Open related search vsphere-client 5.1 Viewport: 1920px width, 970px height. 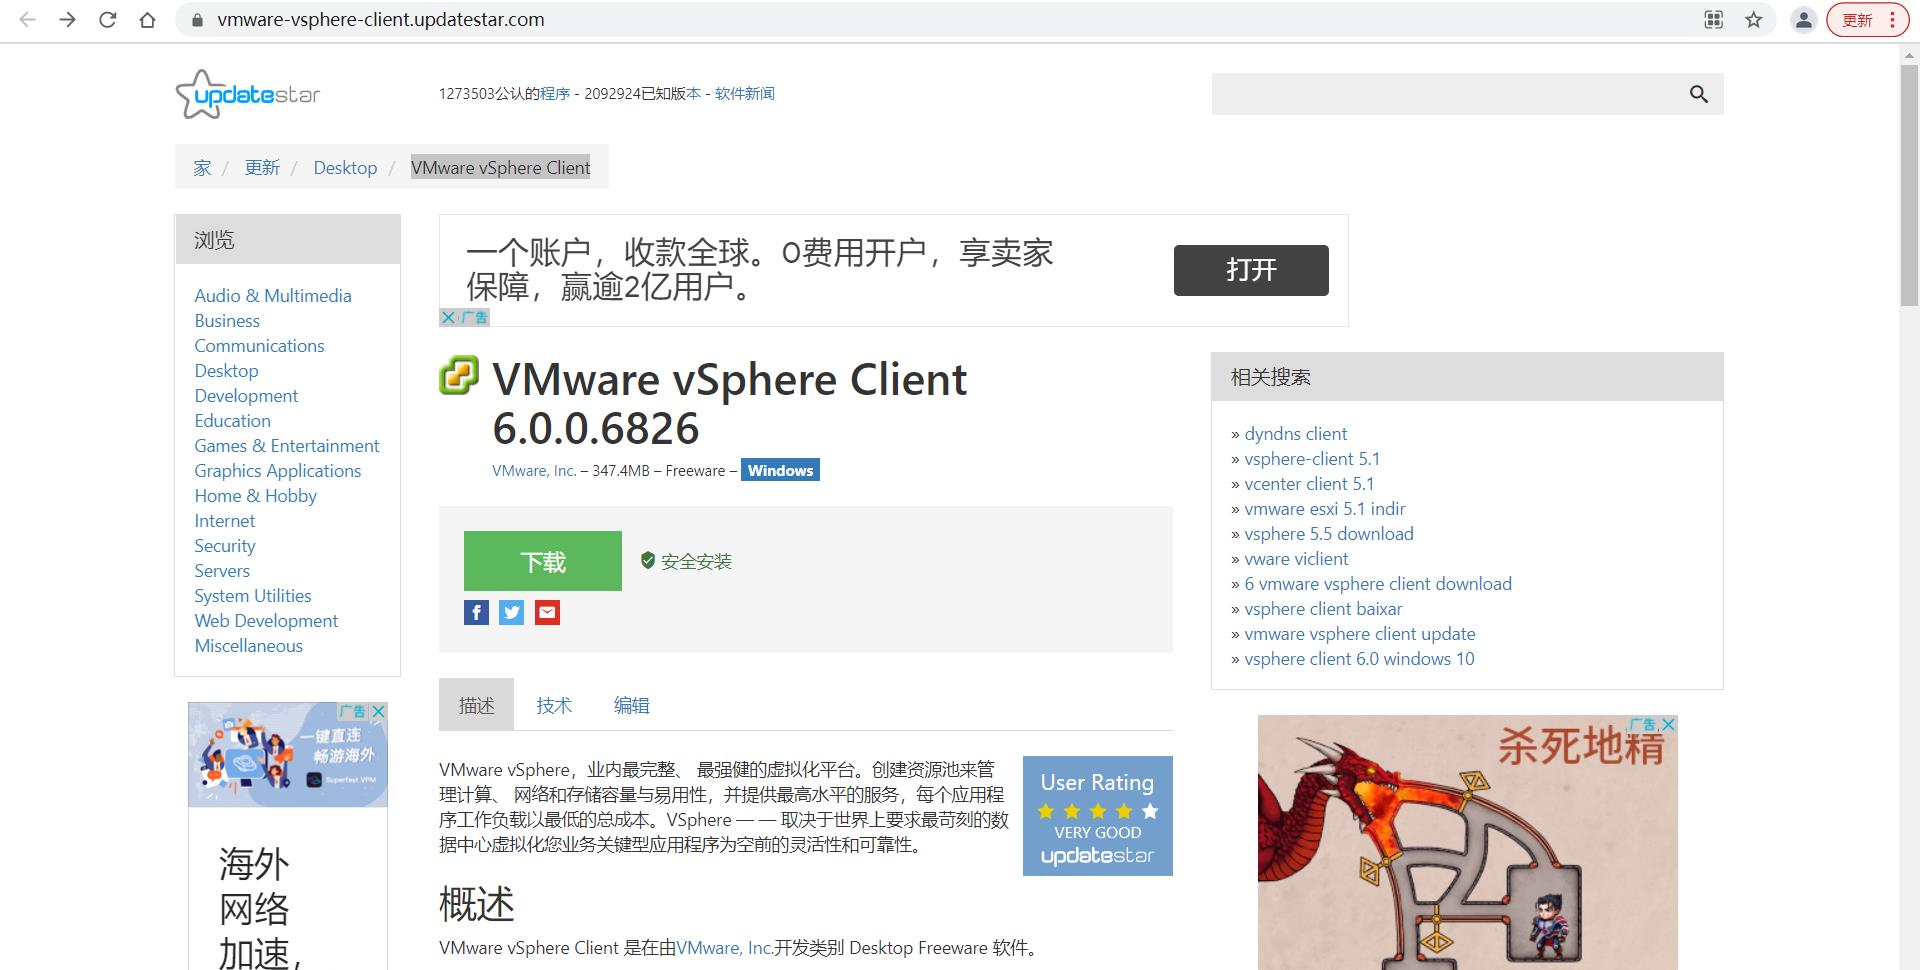[x=1312, y=459]
